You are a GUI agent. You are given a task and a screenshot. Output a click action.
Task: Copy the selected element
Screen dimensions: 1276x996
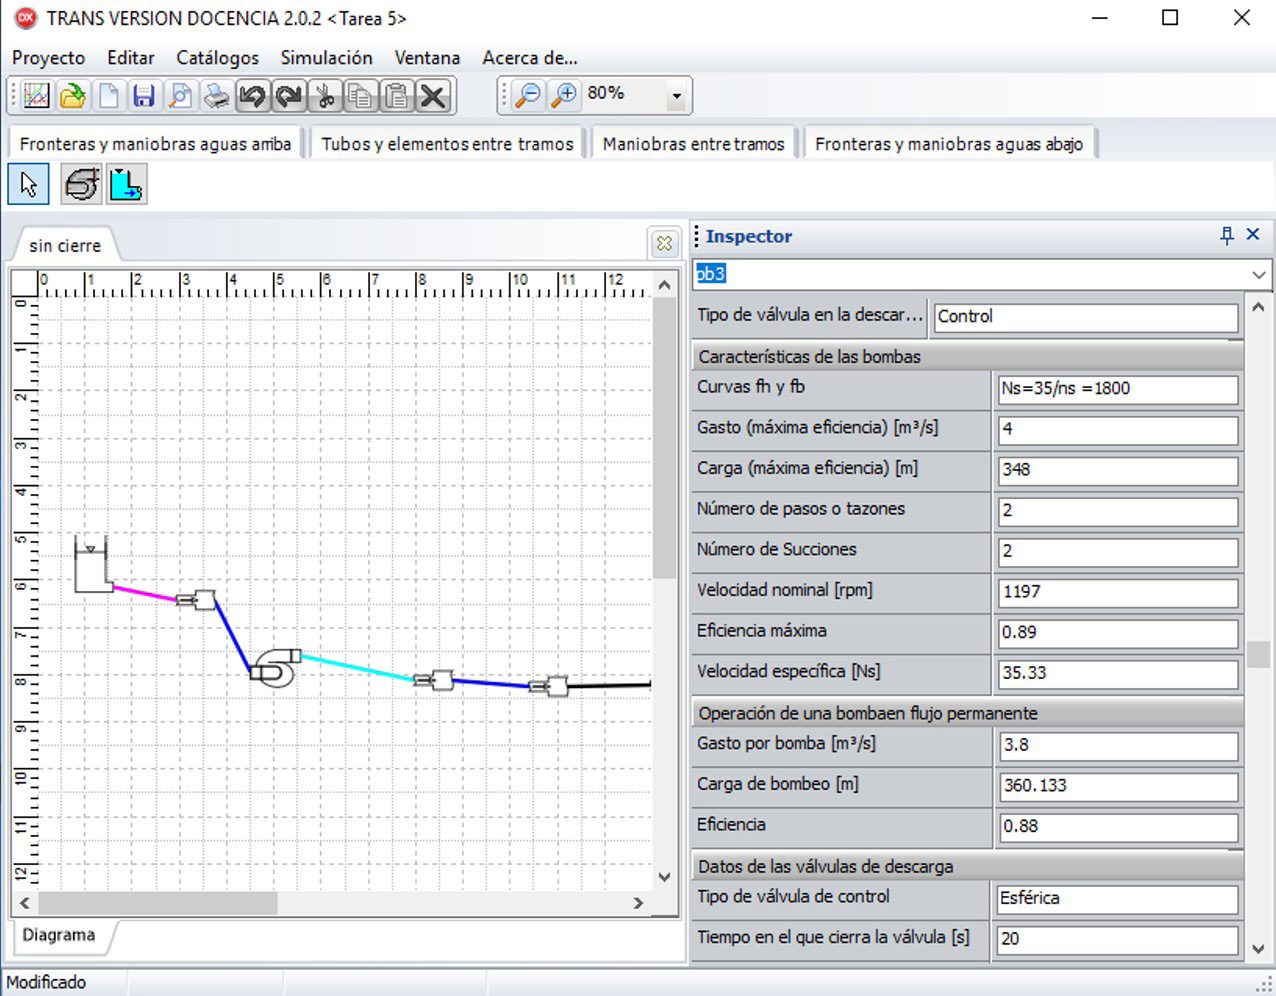[x=360, y=96]
